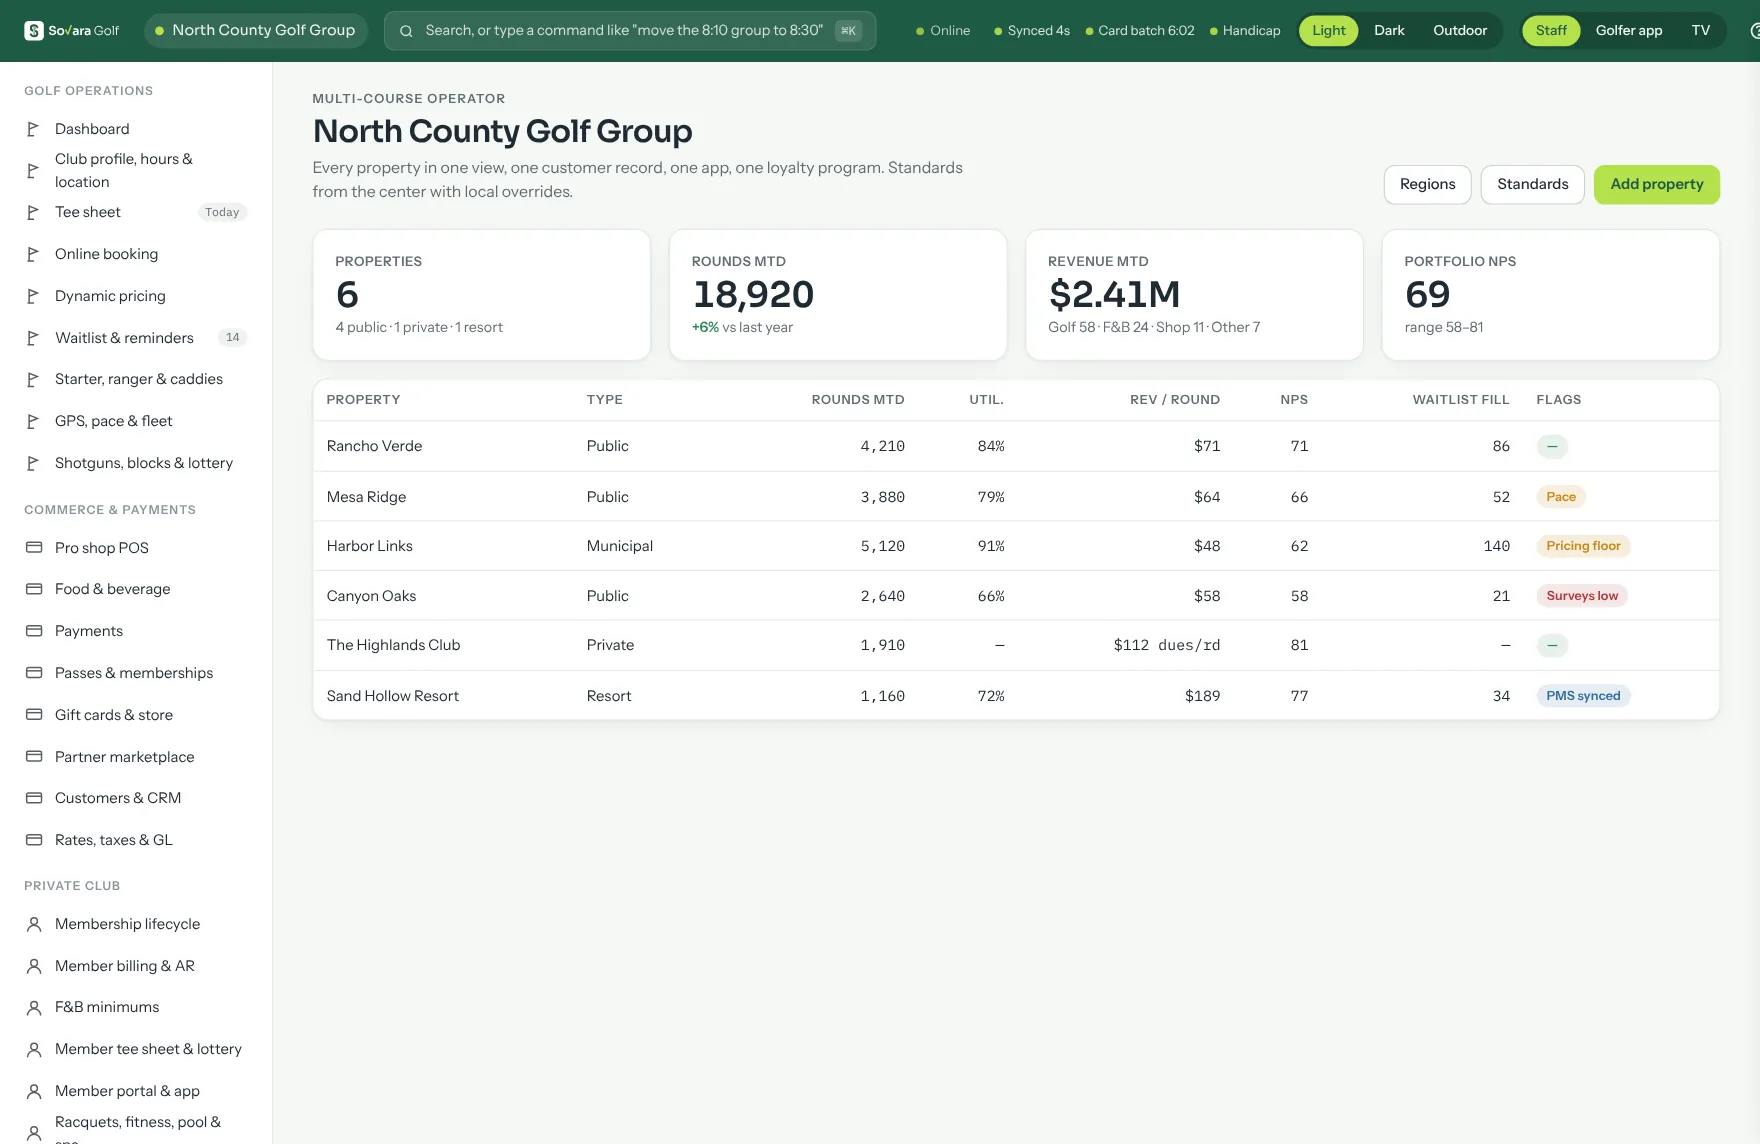The width and height of the screenshot is (1760, 1144).
Task: Click The Highlands Club property name
Action: point(393,645)
